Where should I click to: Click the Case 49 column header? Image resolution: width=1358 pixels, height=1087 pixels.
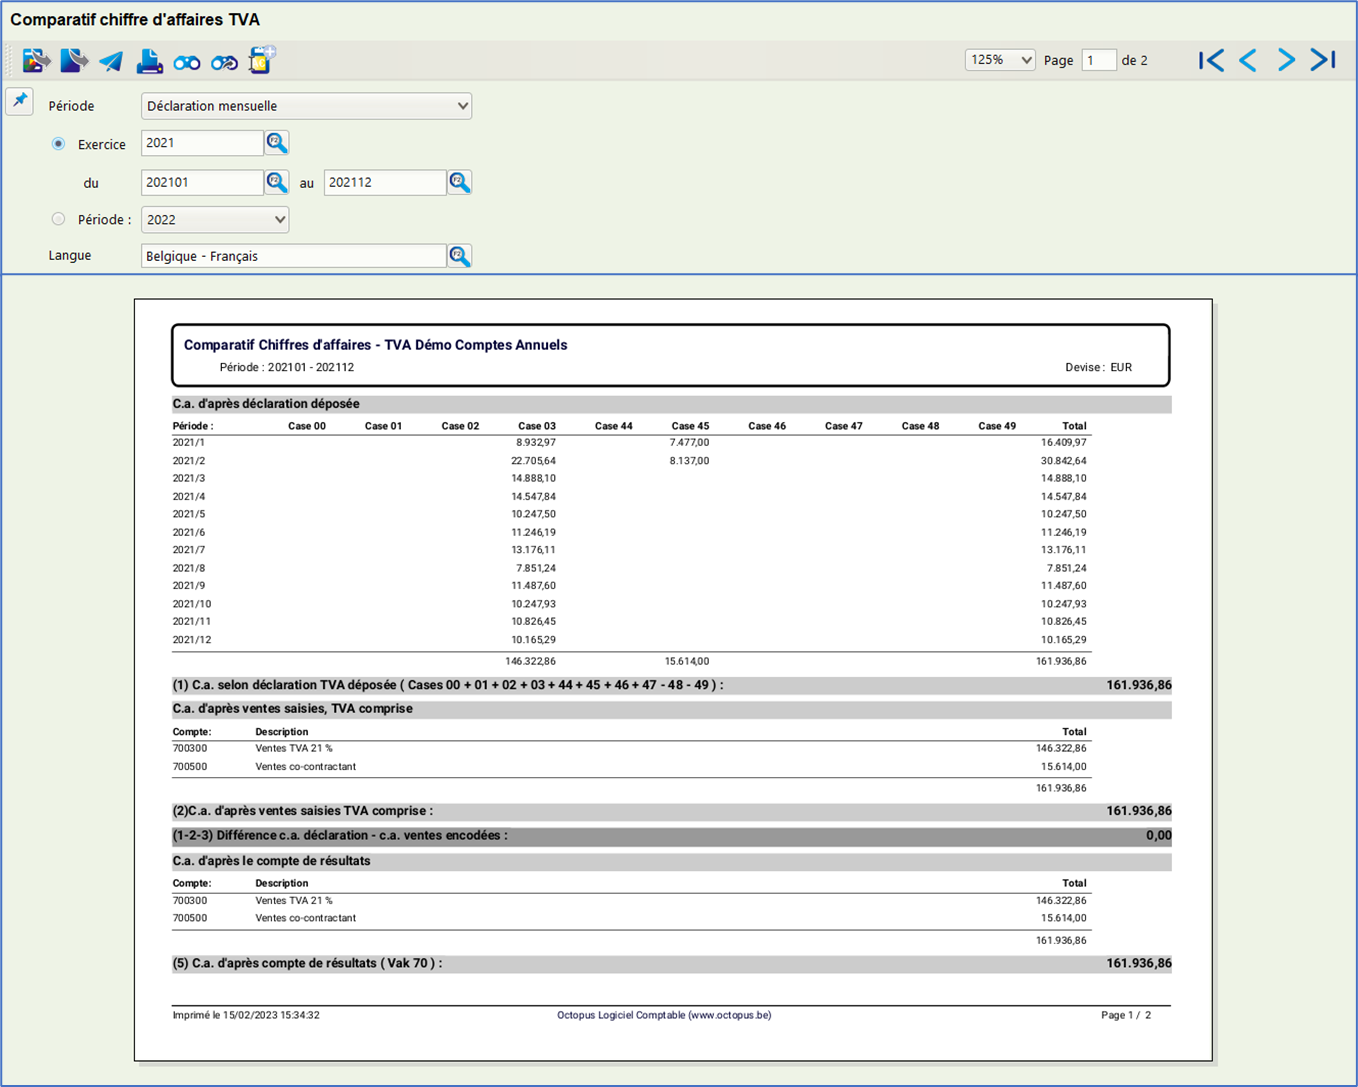point(997,426)
